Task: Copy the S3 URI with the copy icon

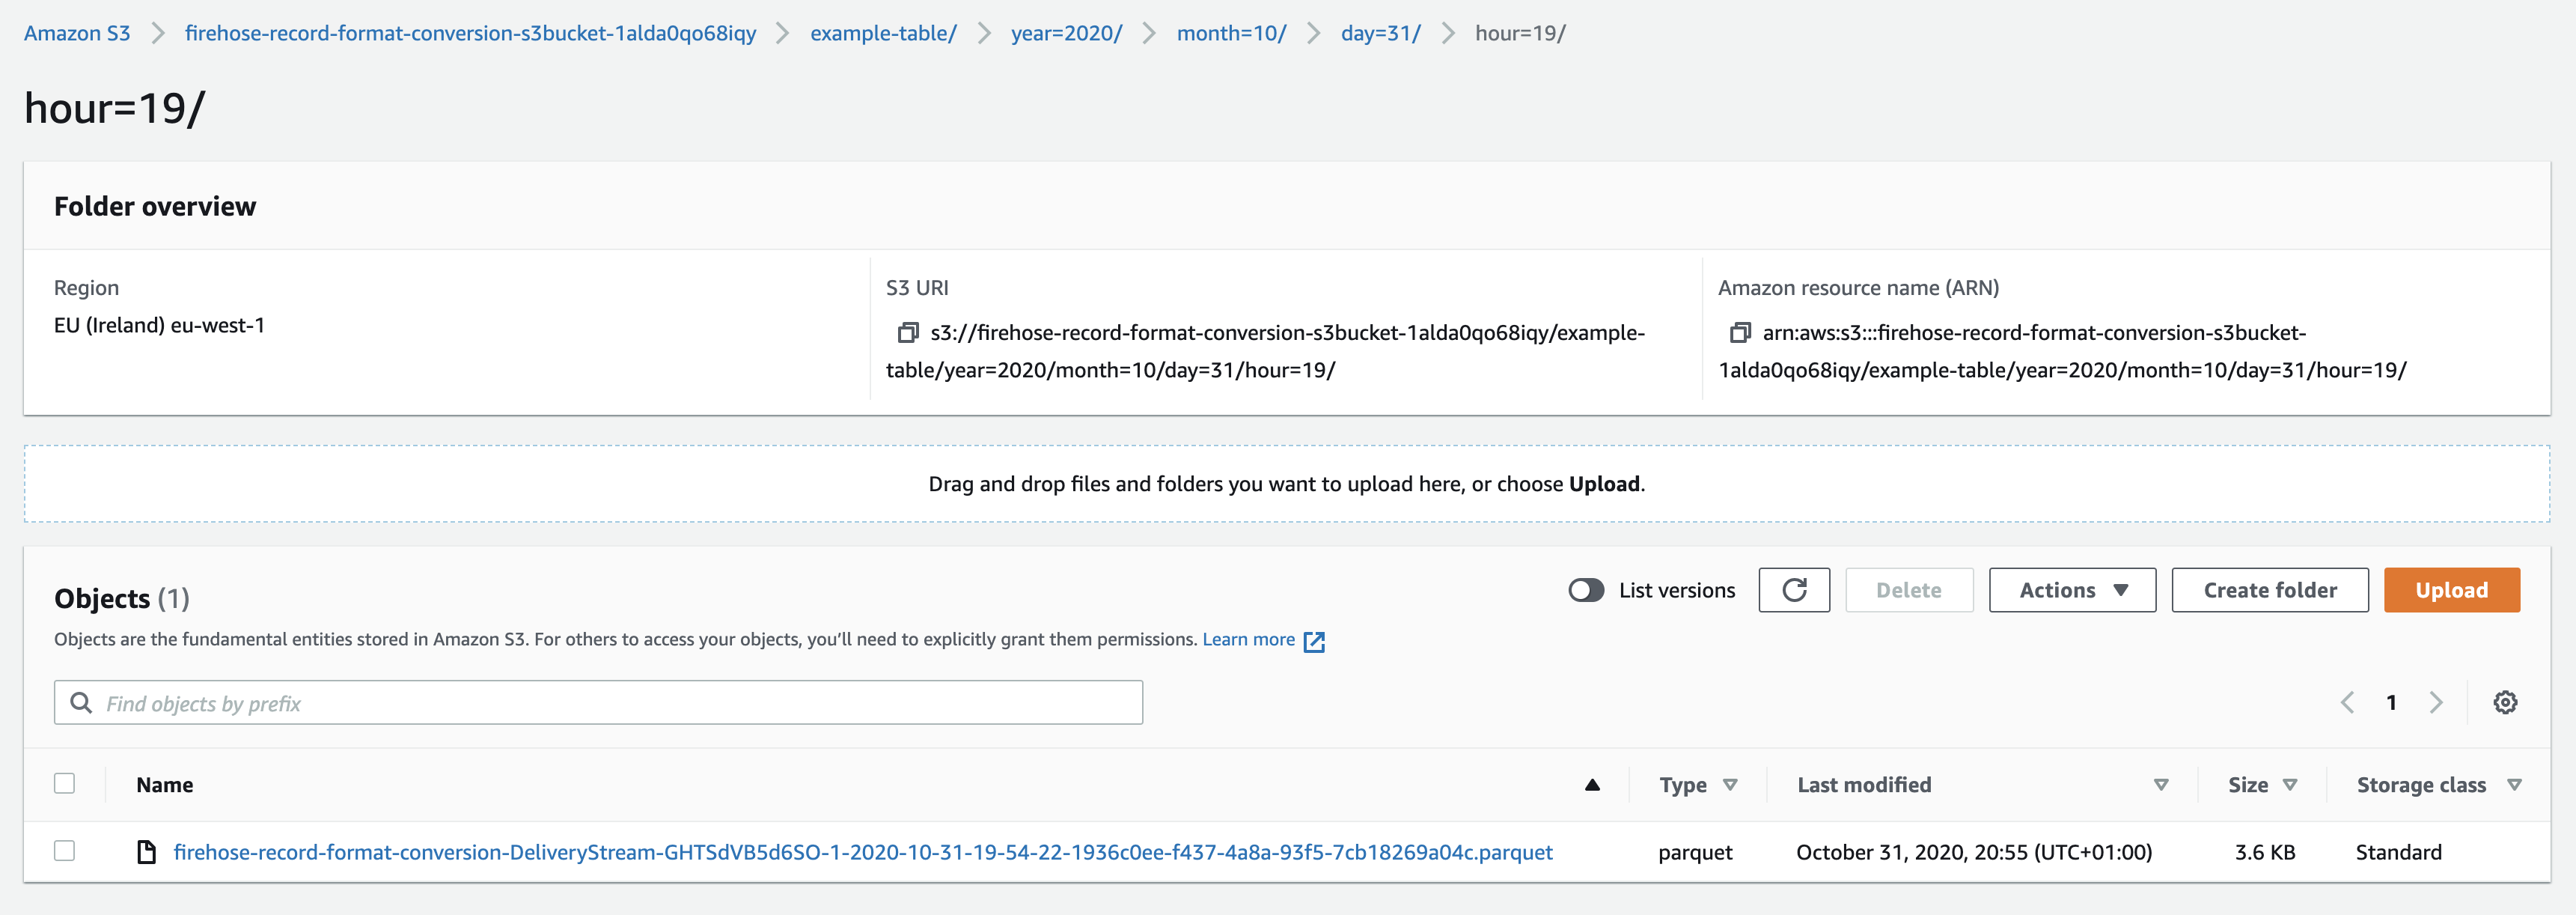Action: pos(907,332)
